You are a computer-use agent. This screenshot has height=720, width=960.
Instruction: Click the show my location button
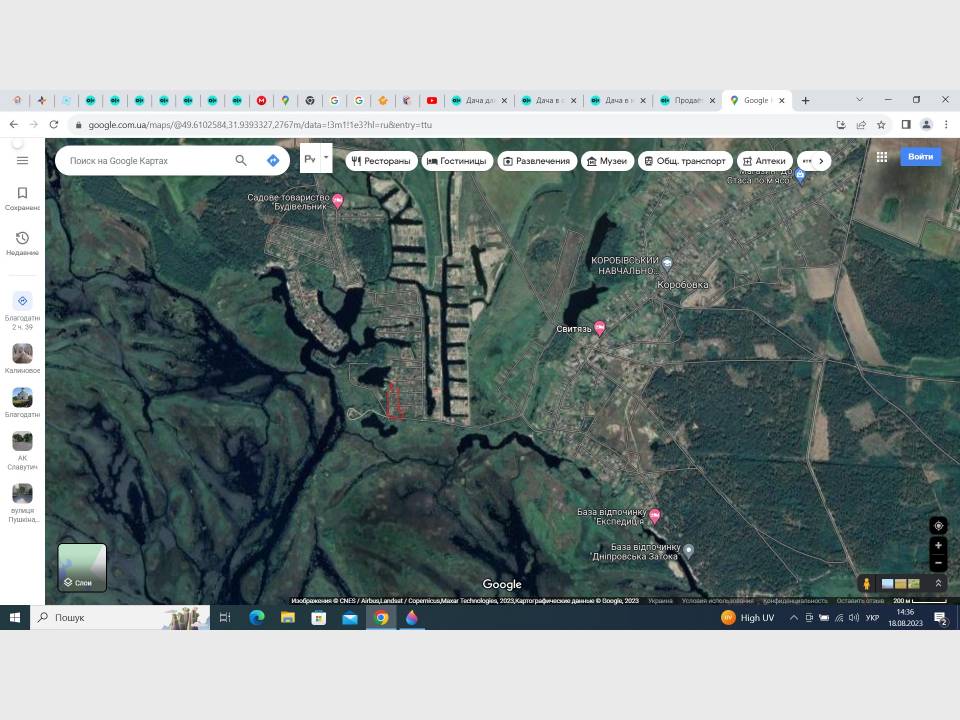point(938,525)
